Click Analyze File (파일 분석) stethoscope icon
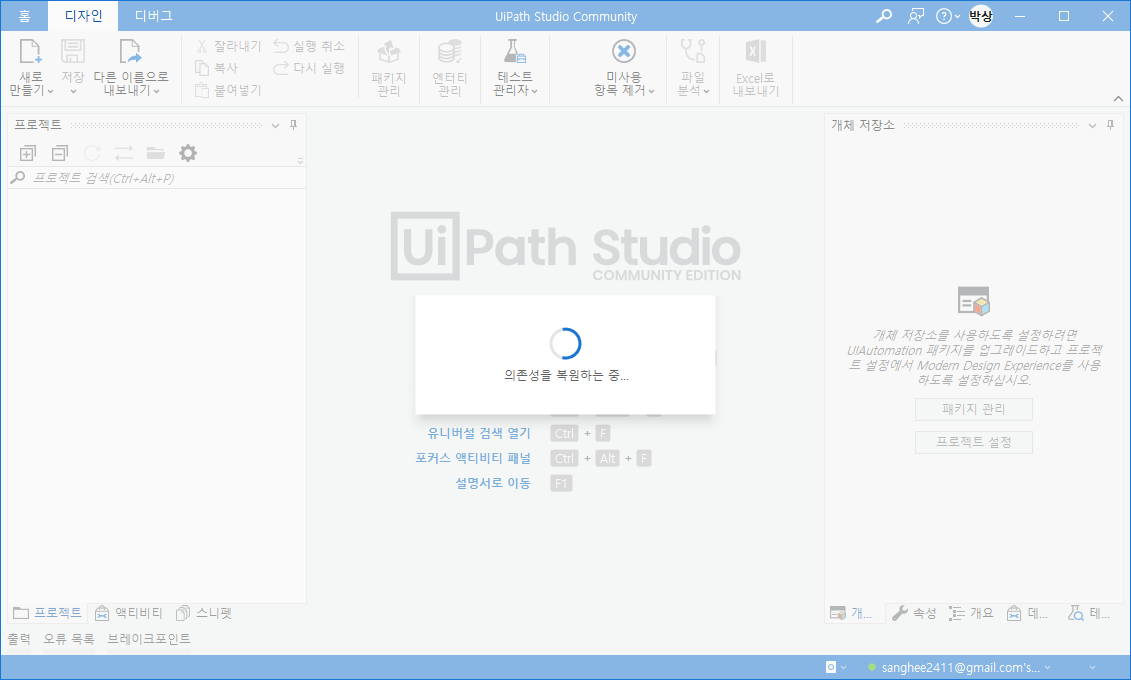Image resolution: width=1131 pixels, height=680 pixels. point(693,52)
